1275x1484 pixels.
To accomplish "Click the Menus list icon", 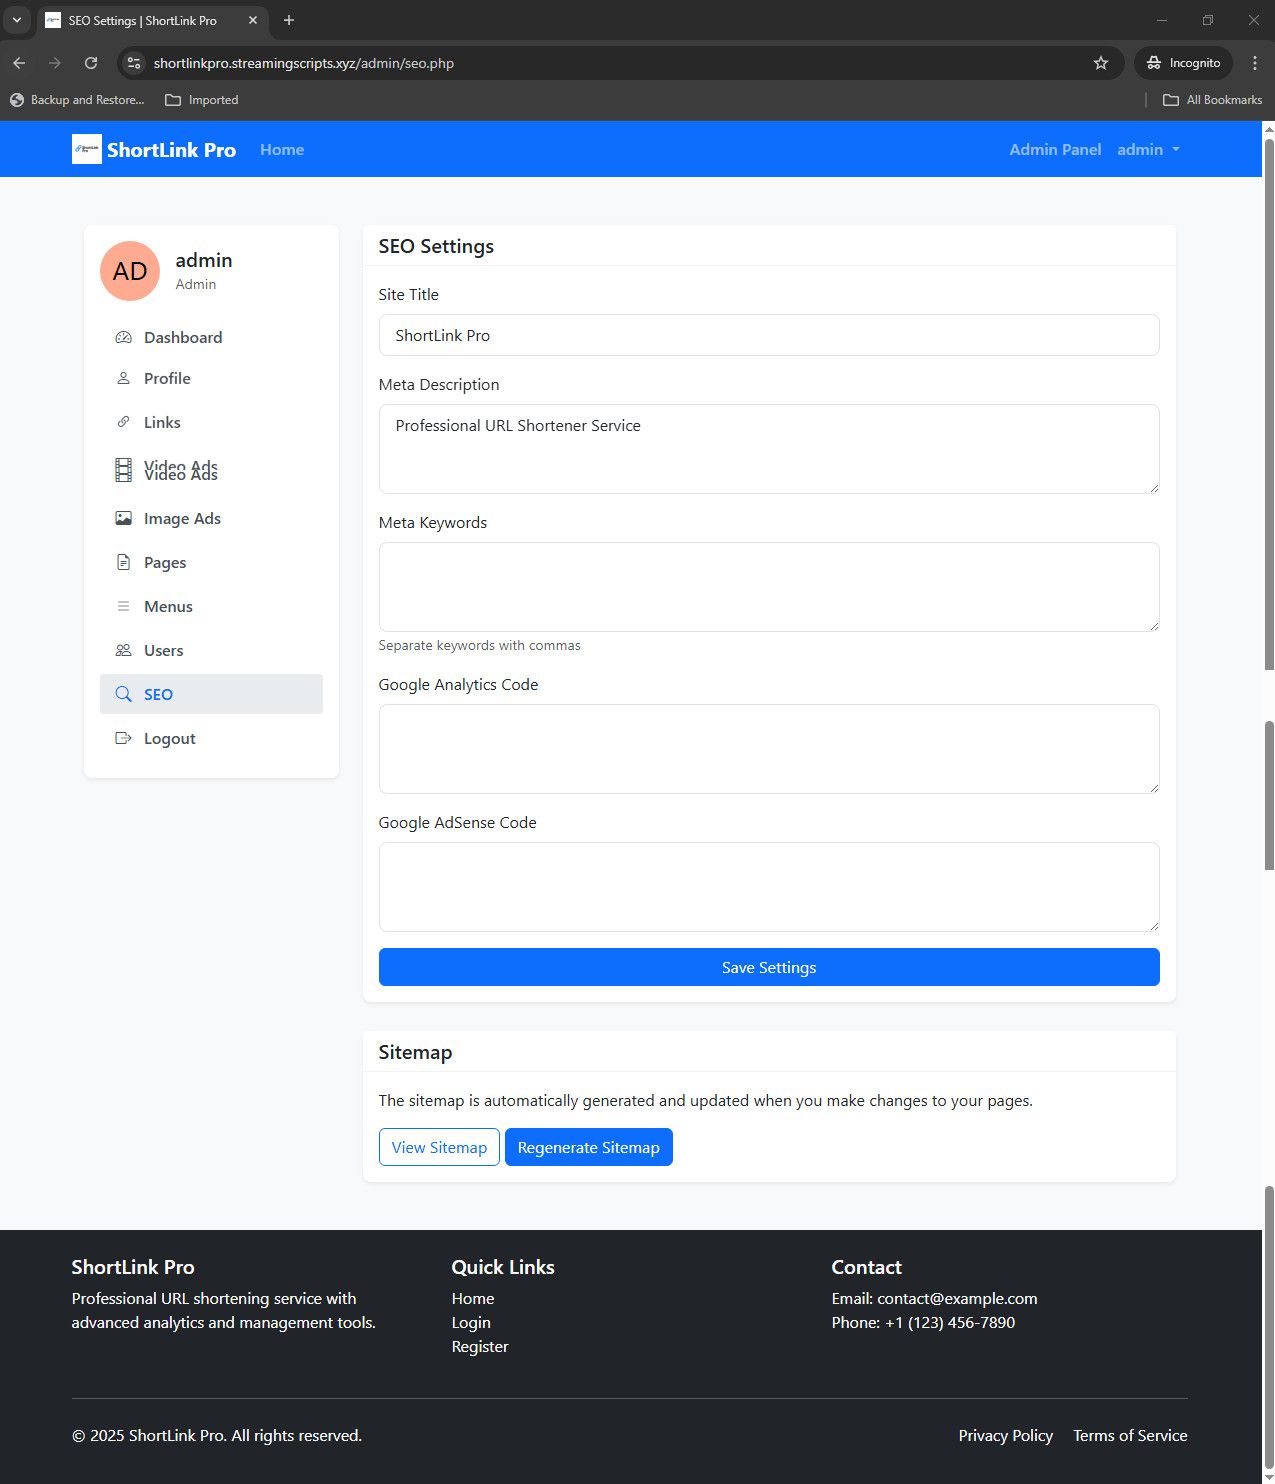I will coord(123,606).
